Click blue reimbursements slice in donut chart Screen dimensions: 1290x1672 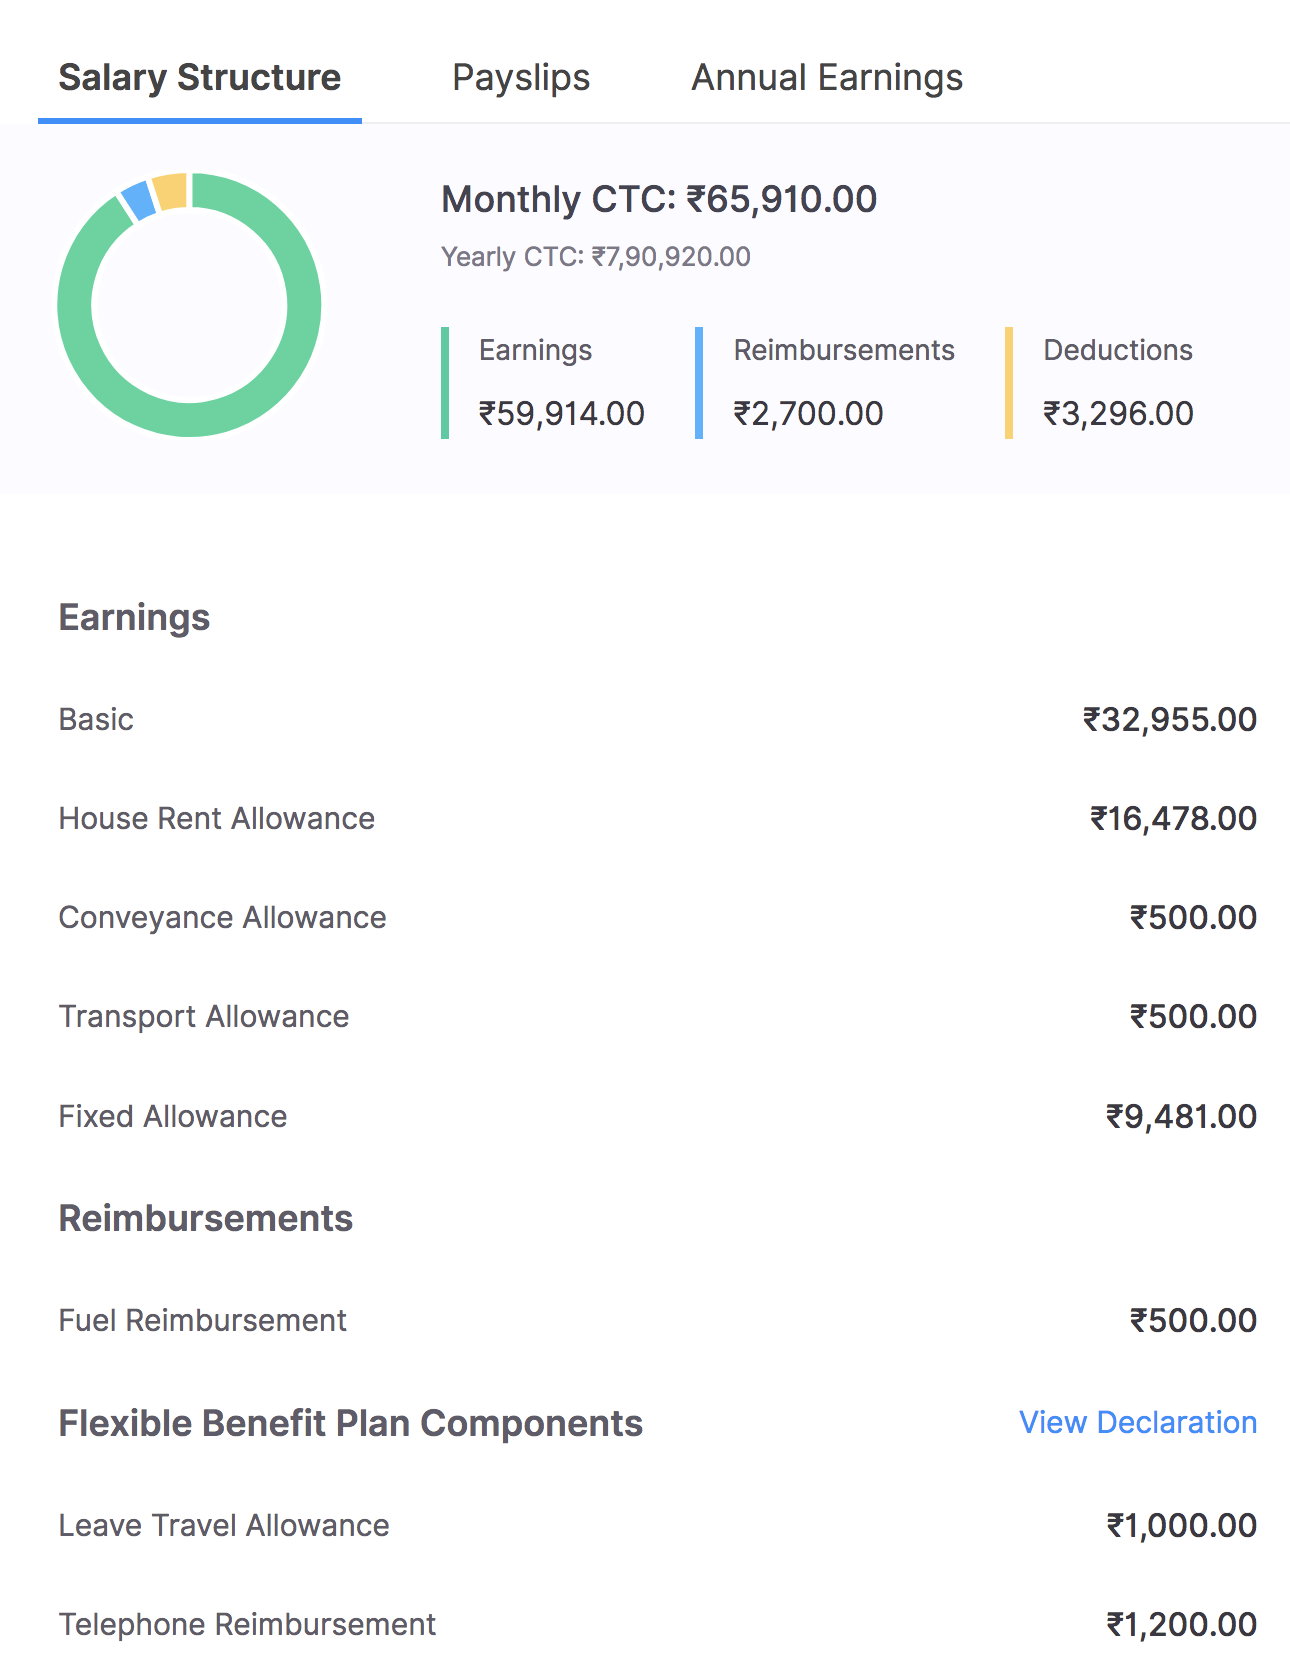point(139,200)
